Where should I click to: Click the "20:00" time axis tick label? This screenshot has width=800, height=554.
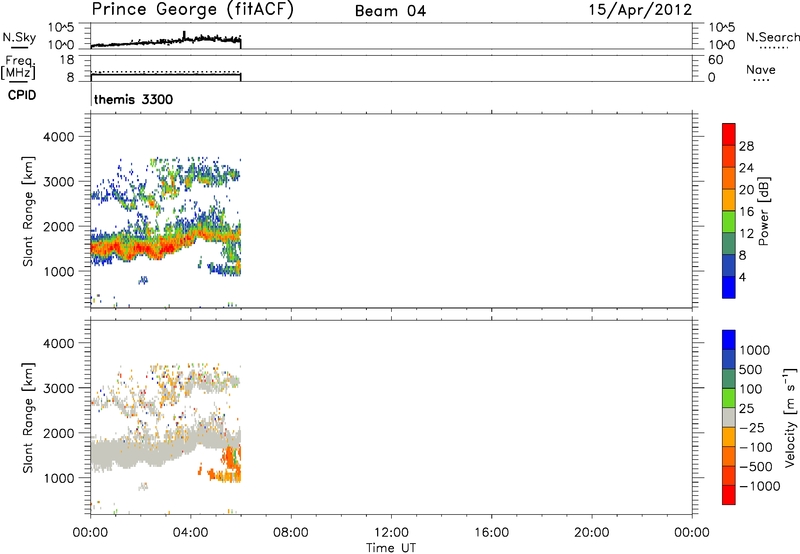click(591, 533)
